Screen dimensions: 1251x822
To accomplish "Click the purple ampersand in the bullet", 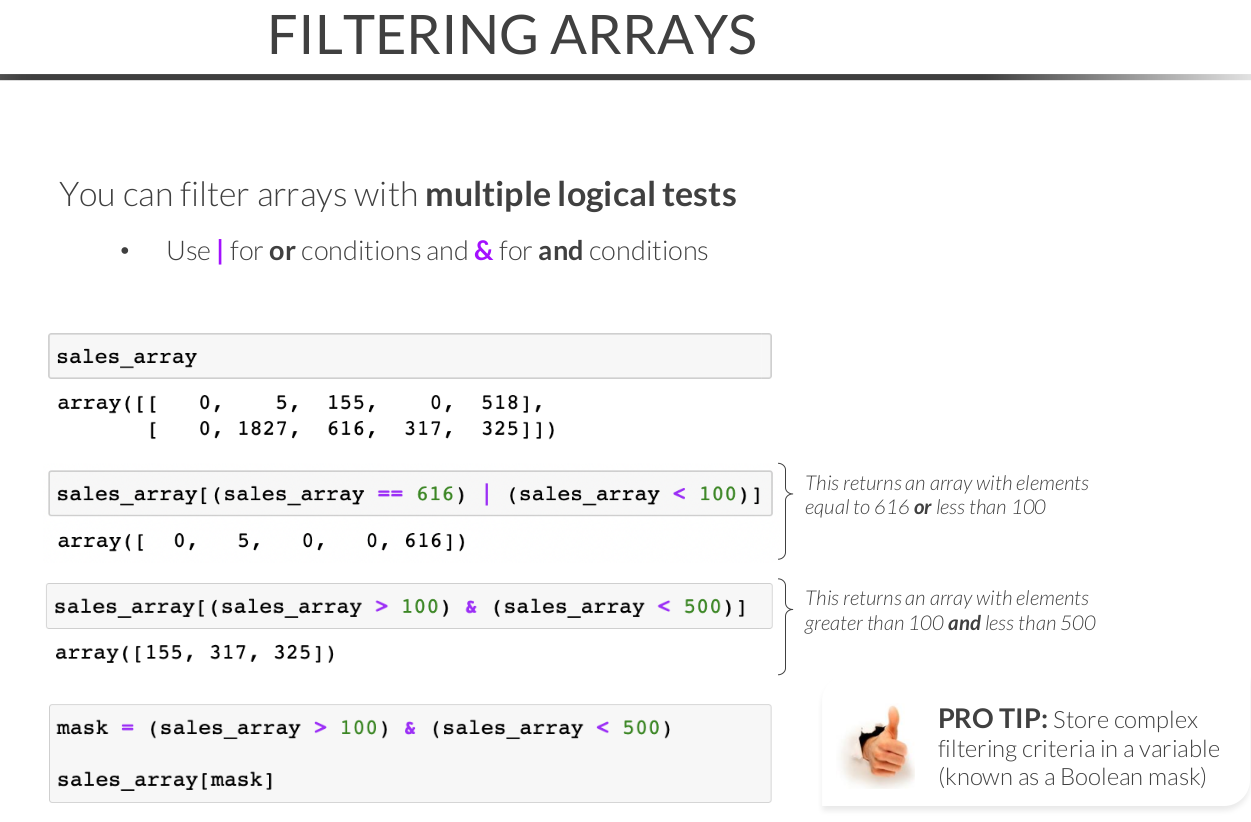I will coord(484,251).
